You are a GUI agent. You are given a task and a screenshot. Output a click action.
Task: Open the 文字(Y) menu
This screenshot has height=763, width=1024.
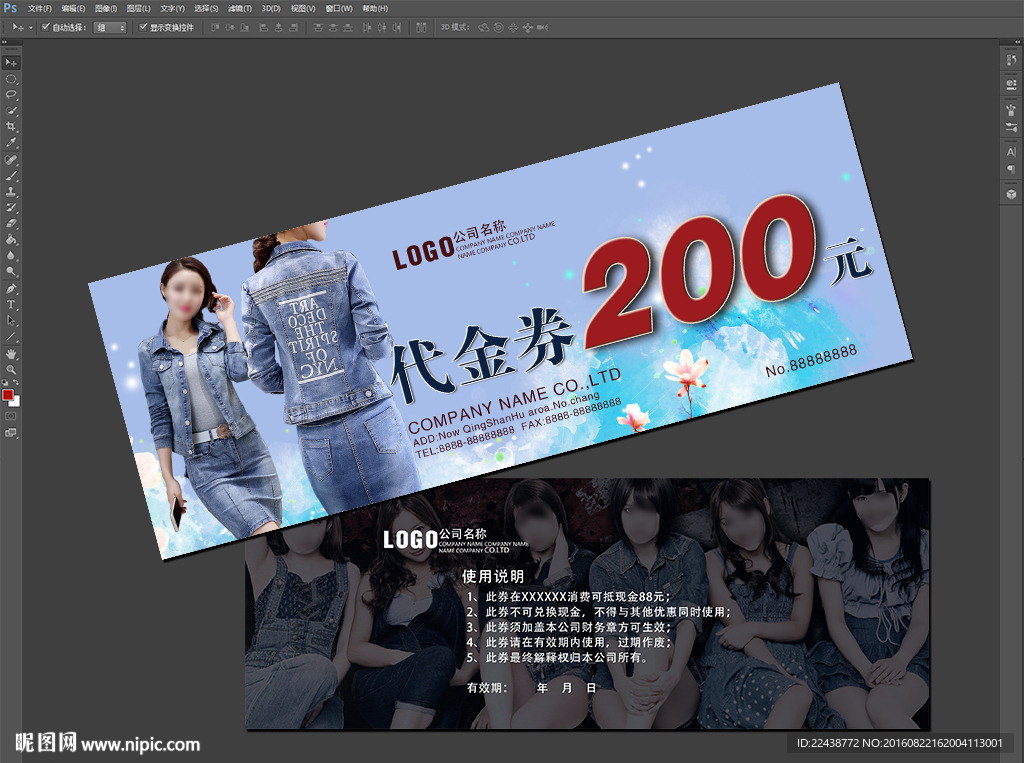pos(172,8)
